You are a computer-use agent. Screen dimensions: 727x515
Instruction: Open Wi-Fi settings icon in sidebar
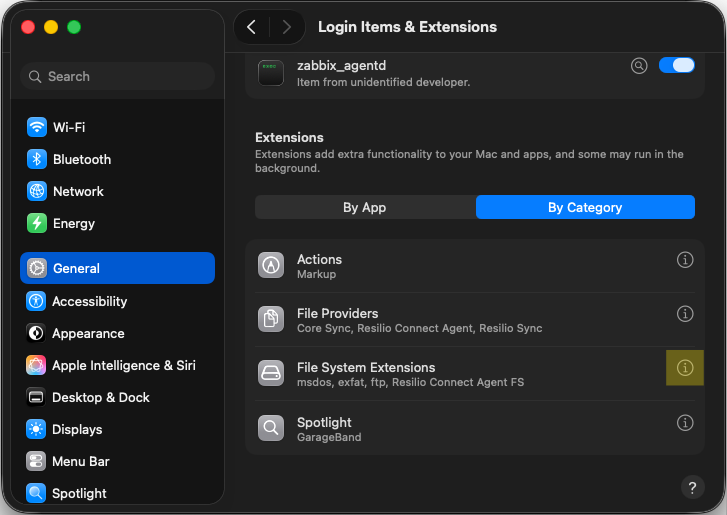coord(37,127)
